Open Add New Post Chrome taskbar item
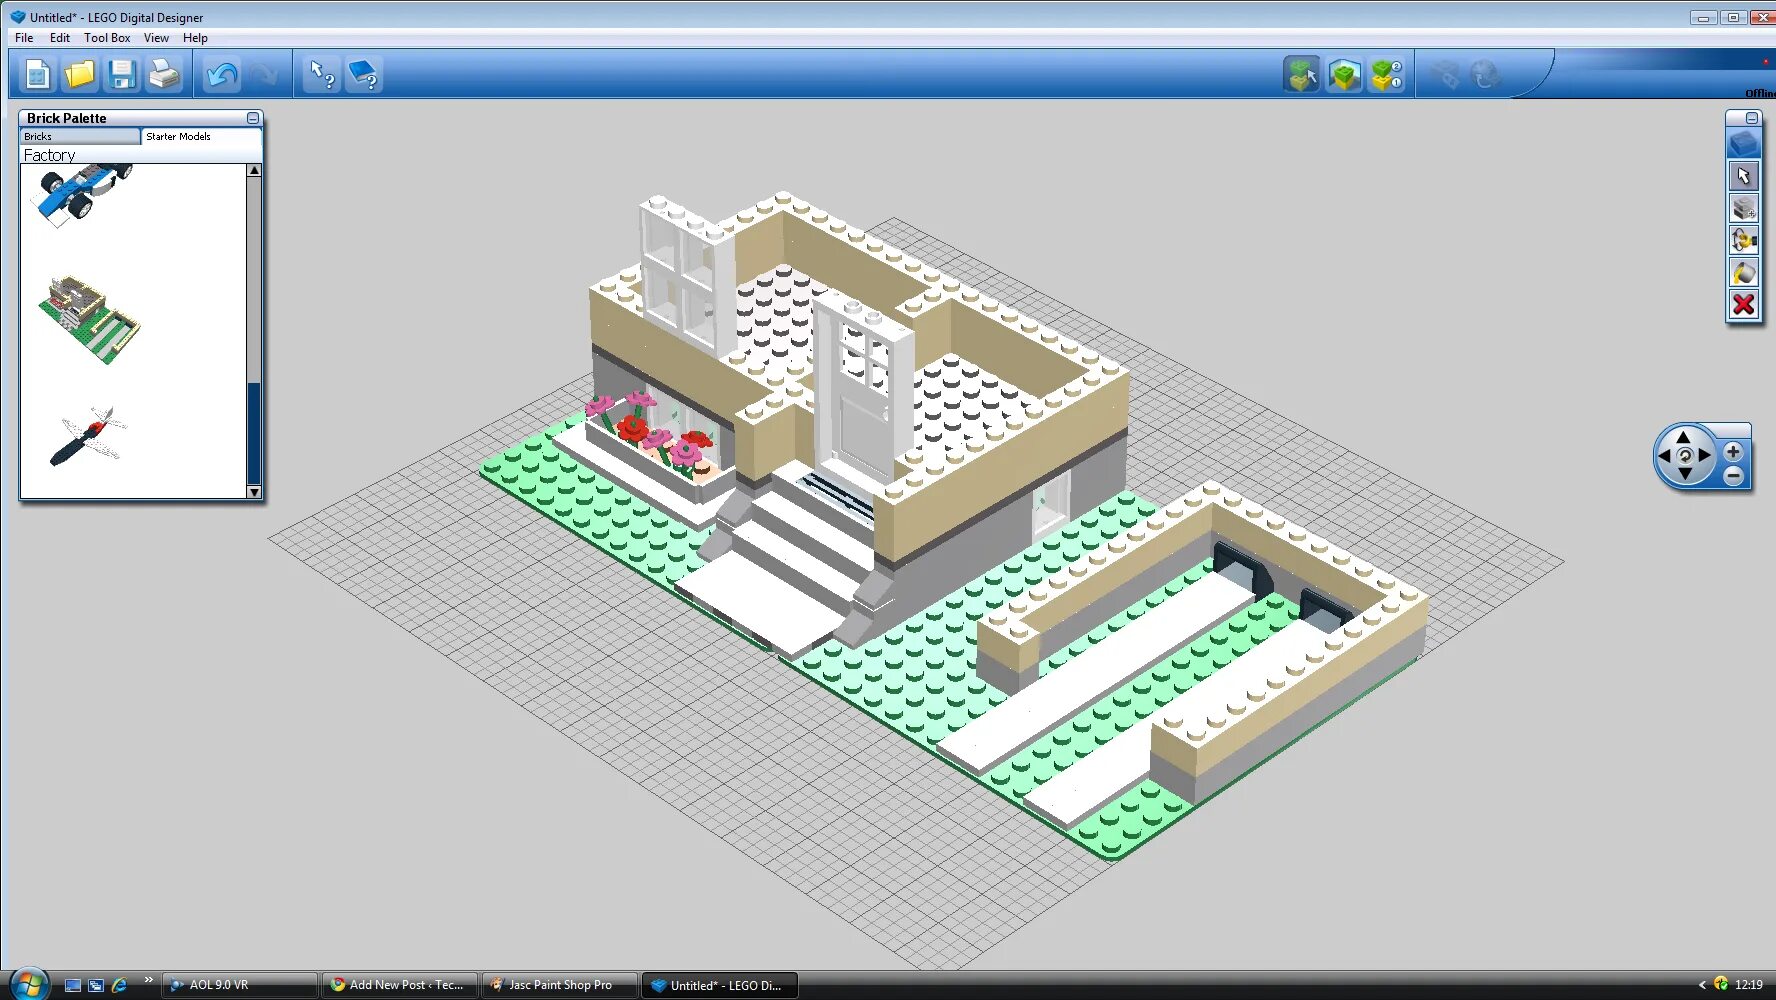Image resolution: width=1776 pixels, height=1000 pixels. pyautogui.click(x=400, y=985)
